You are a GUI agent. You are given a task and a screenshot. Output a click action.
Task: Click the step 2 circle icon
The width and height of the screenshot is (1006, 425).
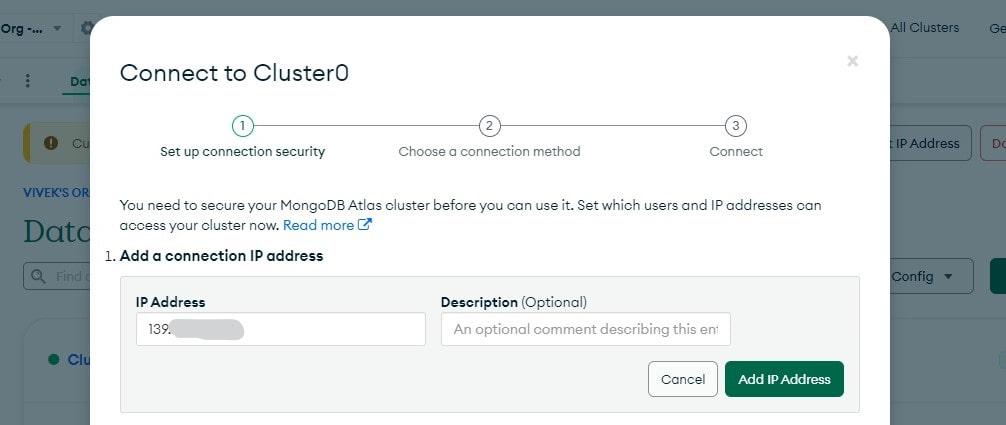tap(489, 126)
